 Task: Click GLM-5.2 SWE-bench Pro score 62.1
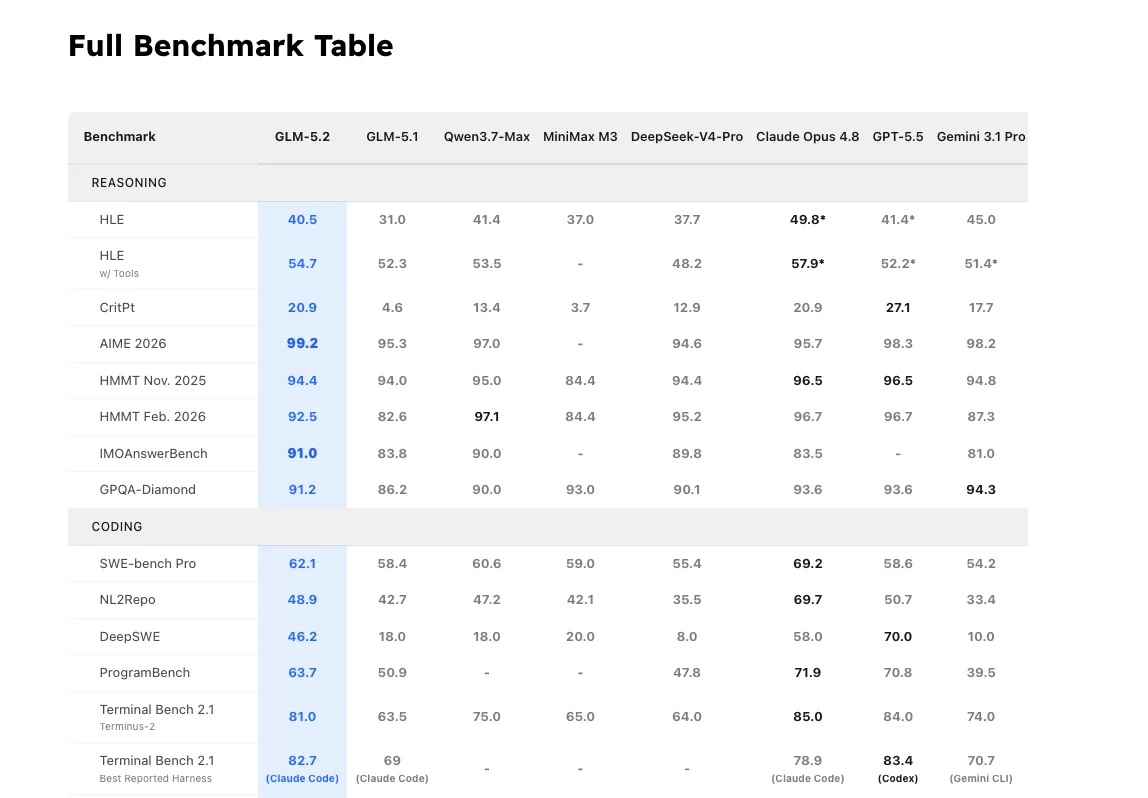302,564
